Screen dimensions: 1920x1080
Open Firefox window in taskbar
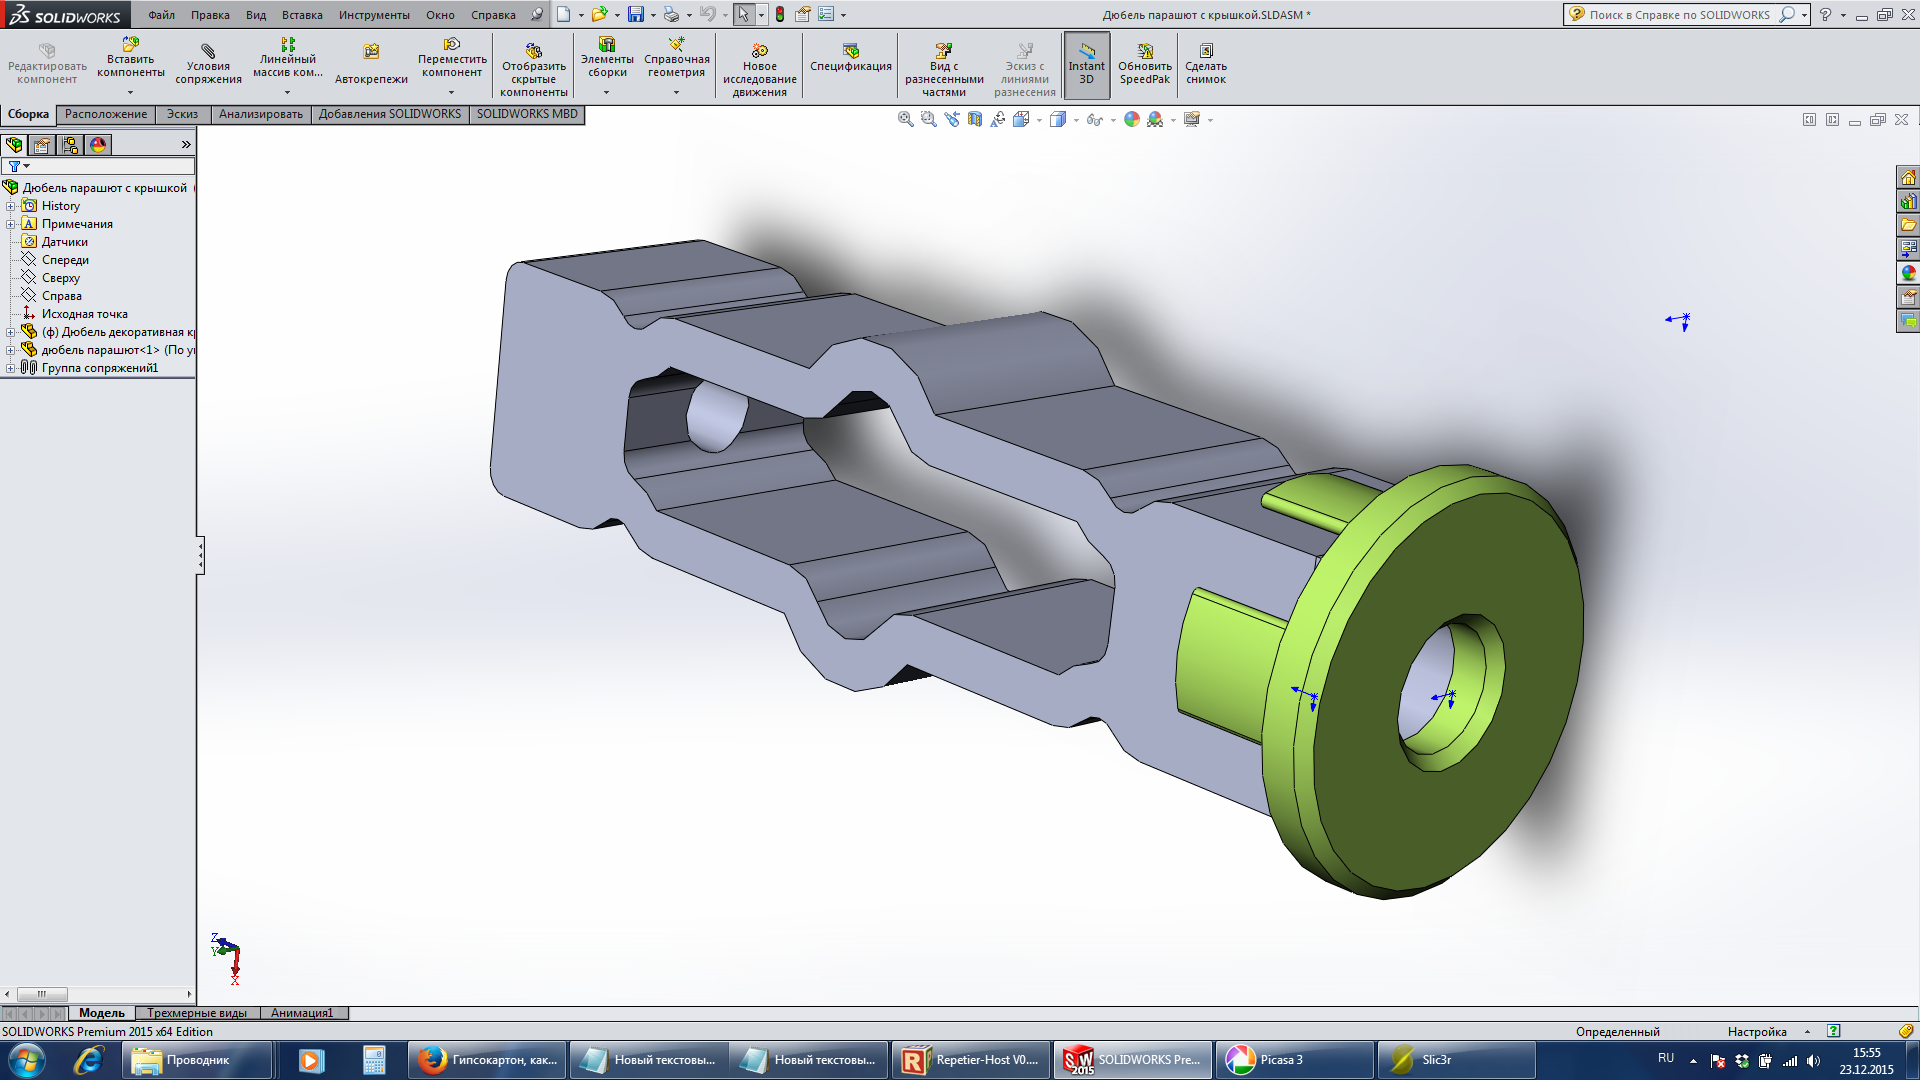488,1060
